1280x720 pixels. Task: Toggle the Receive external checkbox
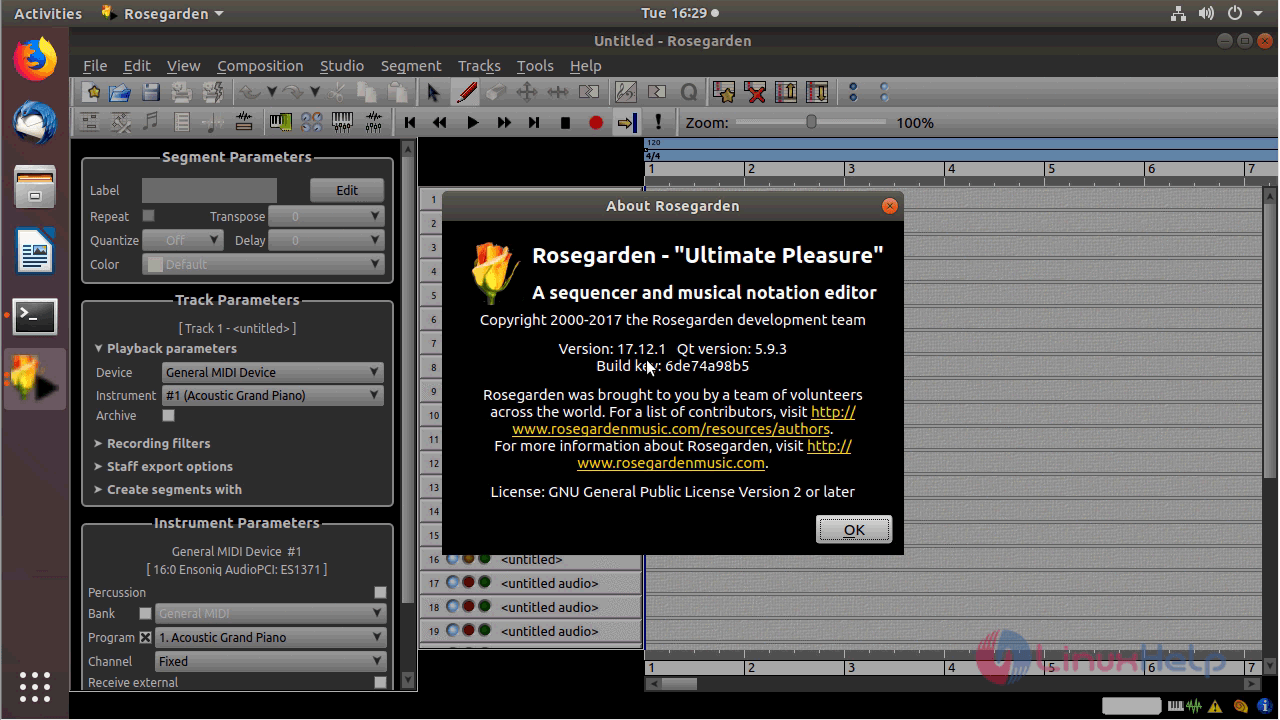(380, 682)
